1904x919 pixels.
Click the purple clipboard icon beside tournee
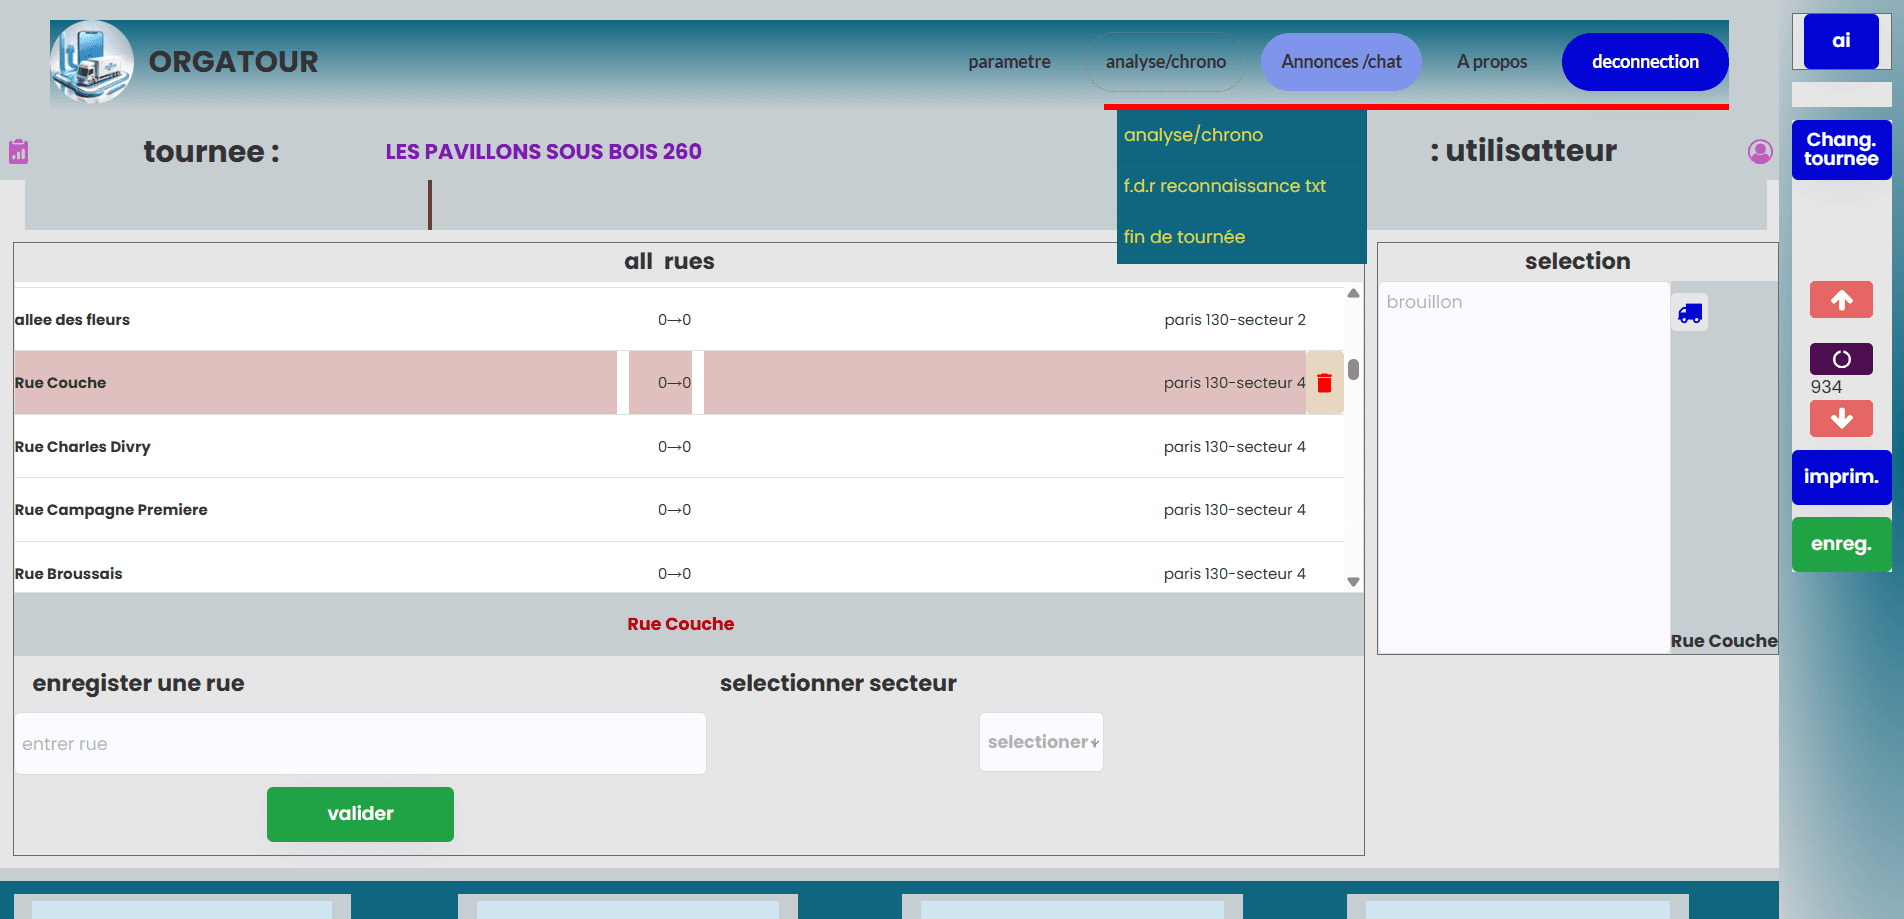(18, 151)
